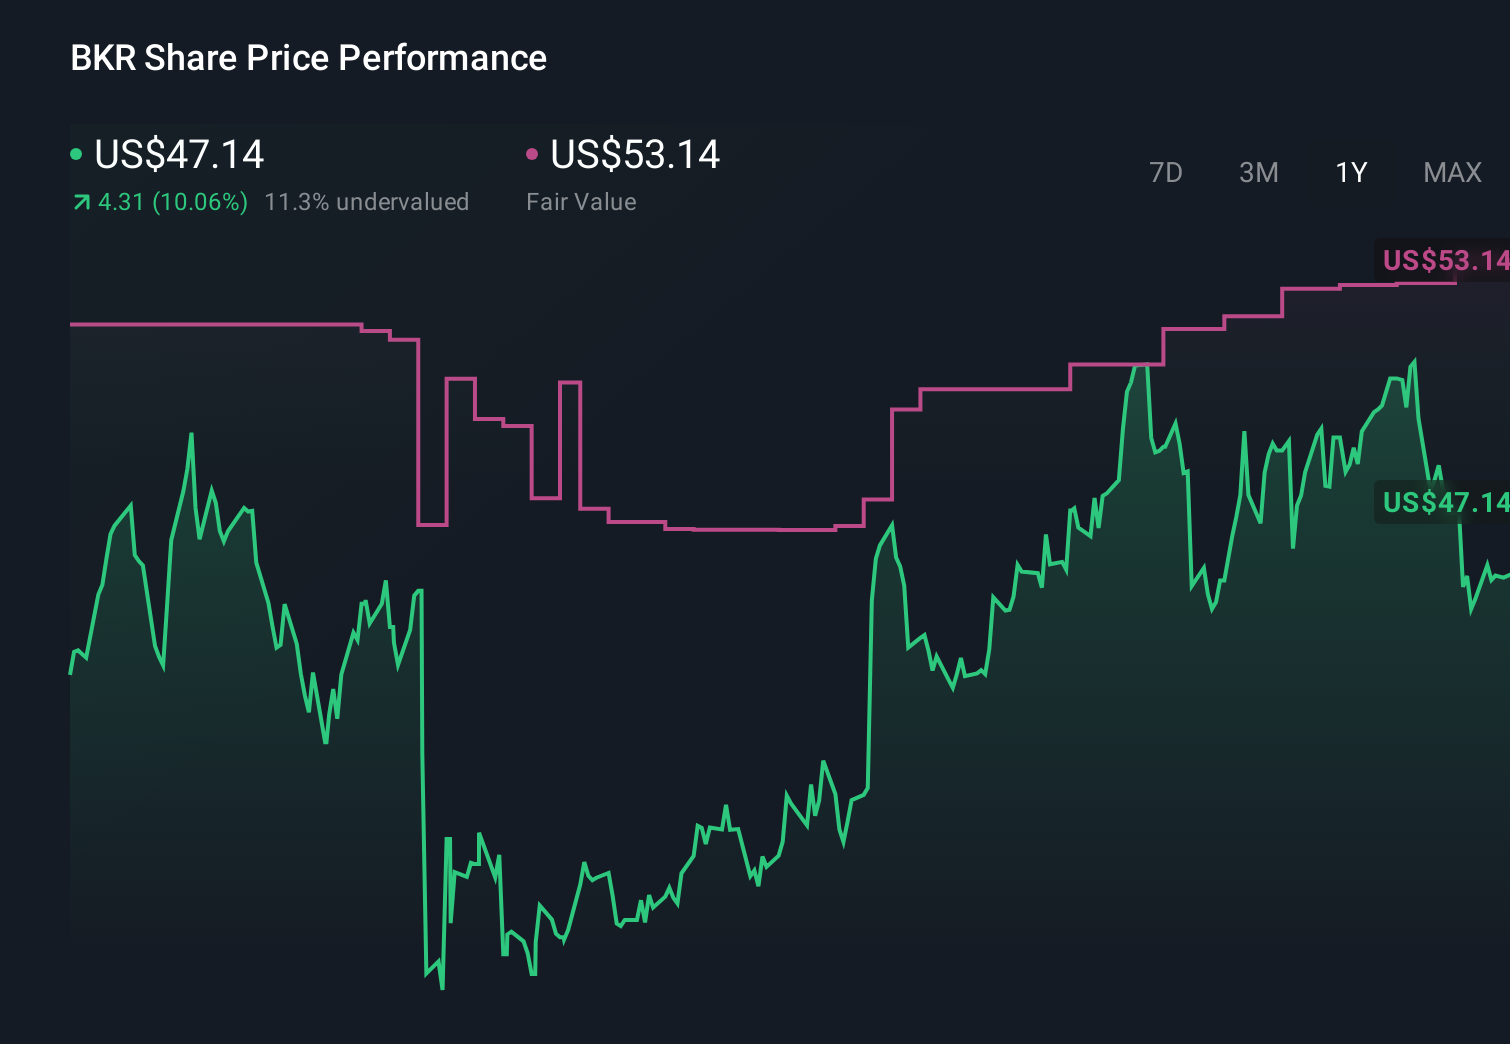Click the green share price legend dot
This screenshot has width=1510, height=1044.
coord(76,153)
